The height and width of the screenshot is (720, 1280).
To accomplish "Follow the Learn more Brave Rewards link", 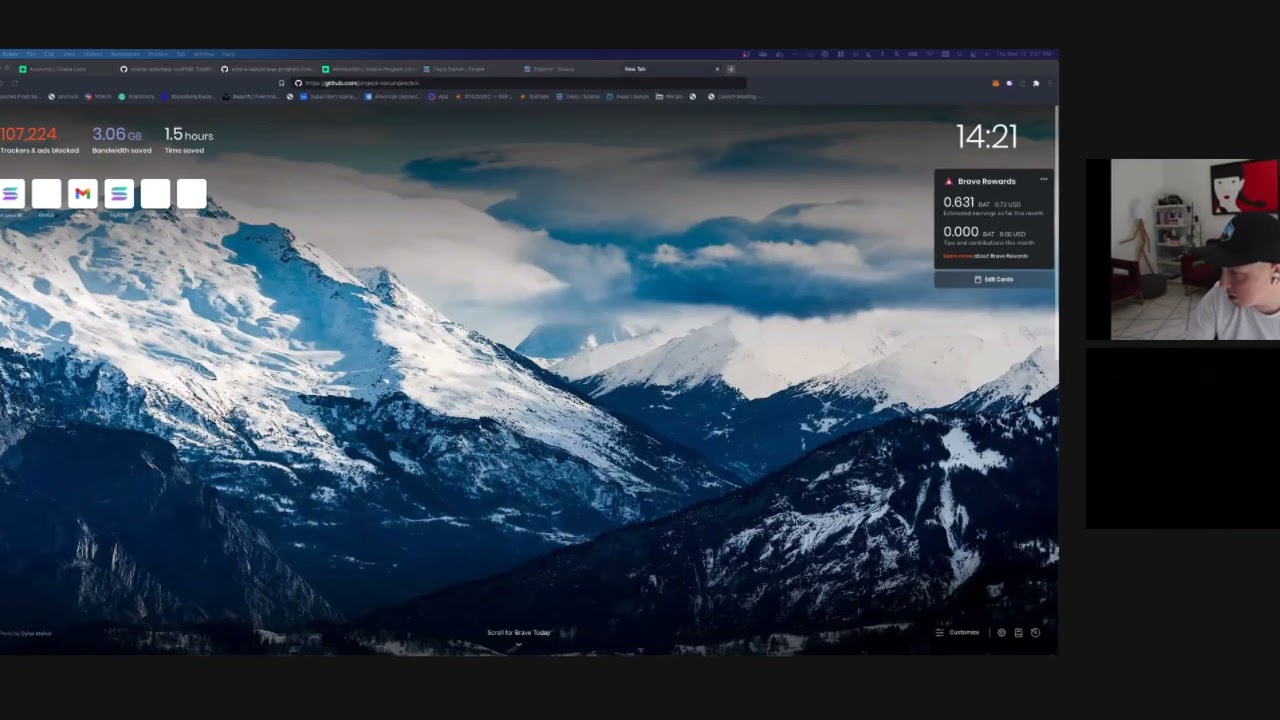I will point(957,256).
